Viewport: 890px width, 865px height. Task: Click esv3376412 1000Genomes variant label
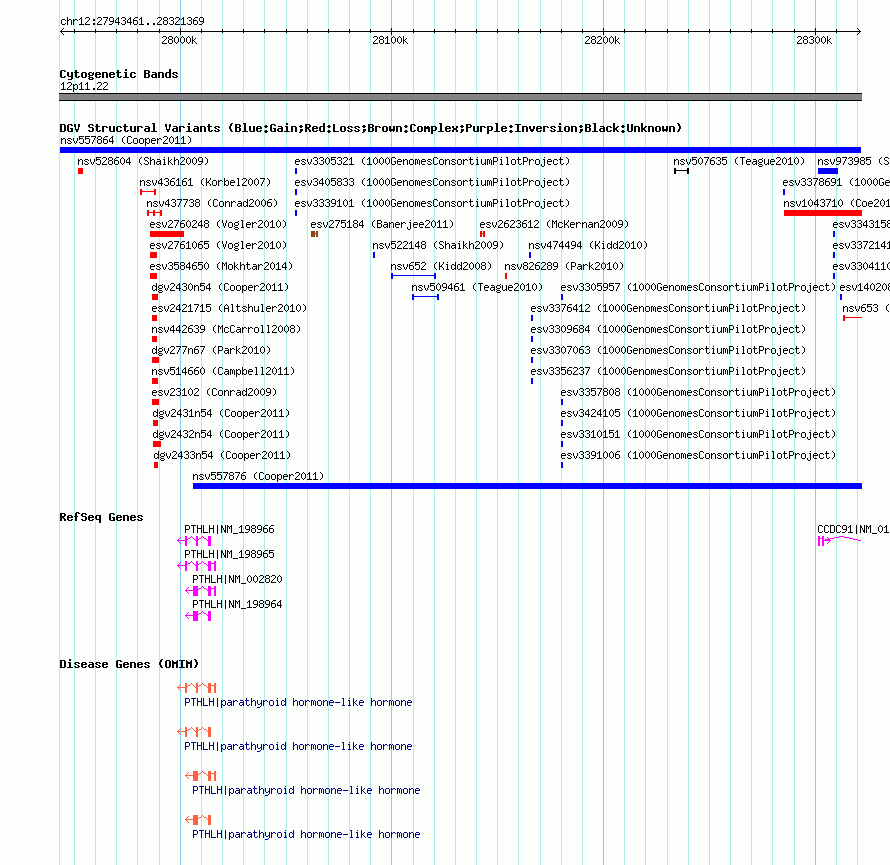(x=668, y=308)
